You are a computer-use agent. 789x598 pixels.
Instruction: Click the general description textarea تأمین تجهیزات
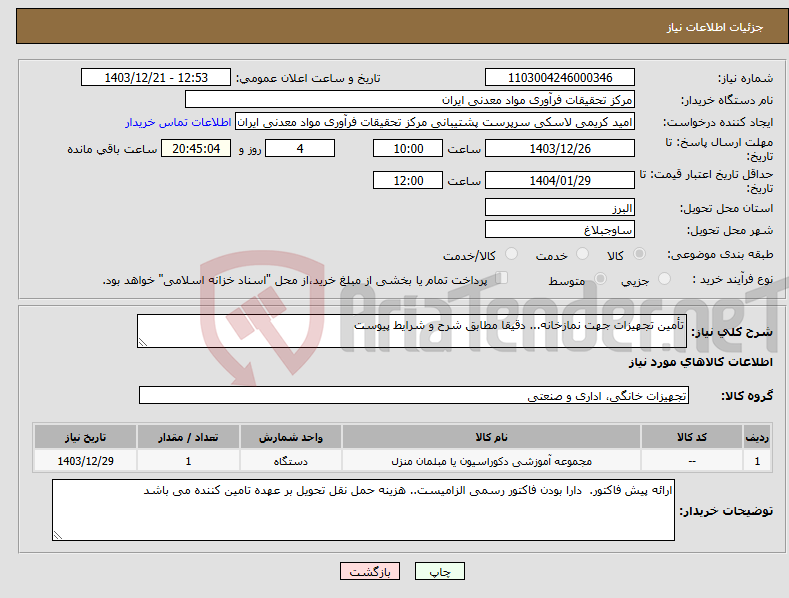pos(412,331)
